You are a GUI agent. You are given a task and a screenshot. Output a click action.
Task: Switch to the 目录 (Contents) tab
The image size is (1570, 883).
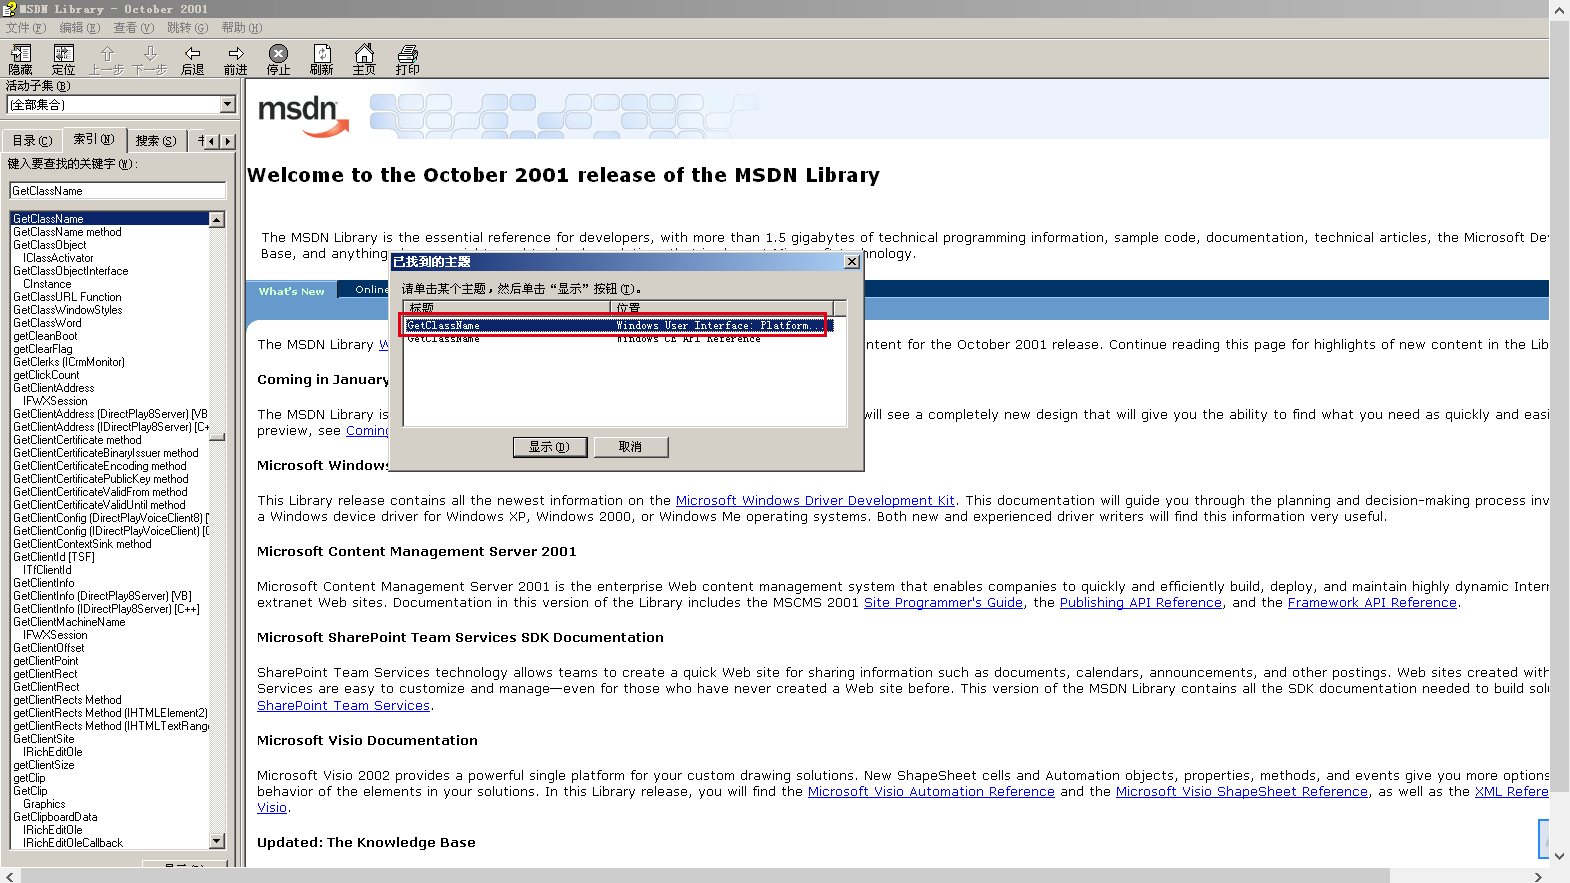pos(32,141)
